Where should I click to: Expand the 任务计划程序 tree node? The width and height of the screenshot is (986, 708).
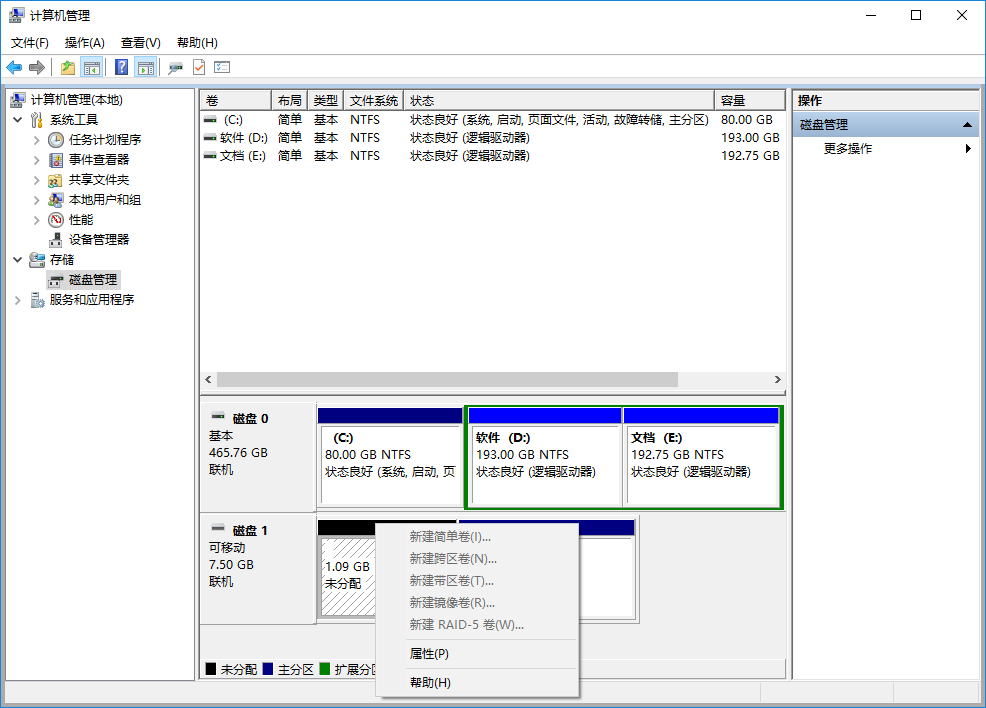point(37,140)
